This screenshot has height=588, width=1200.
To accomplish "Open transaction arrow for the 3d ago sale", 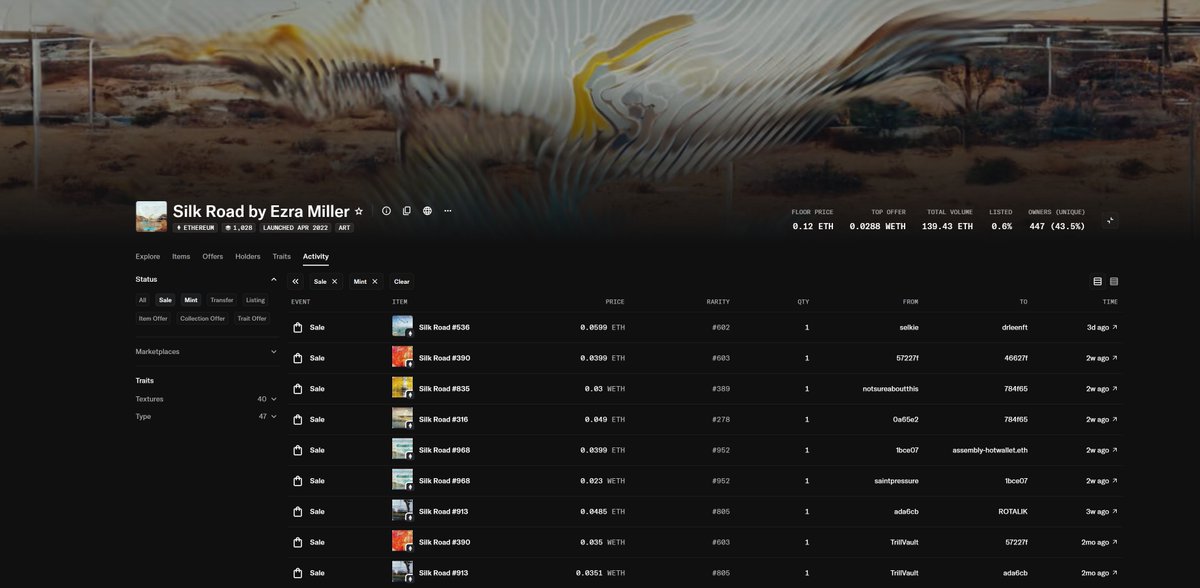I will [x=1116, y=327].
